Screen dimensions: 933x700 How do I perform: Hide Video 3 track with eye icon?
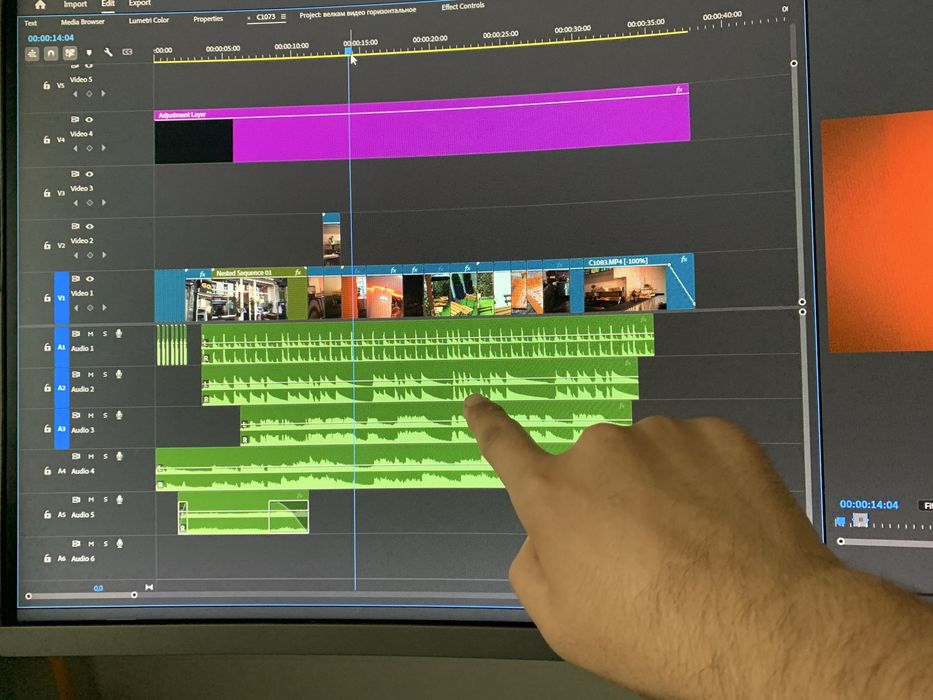click(x=89, y=174)
